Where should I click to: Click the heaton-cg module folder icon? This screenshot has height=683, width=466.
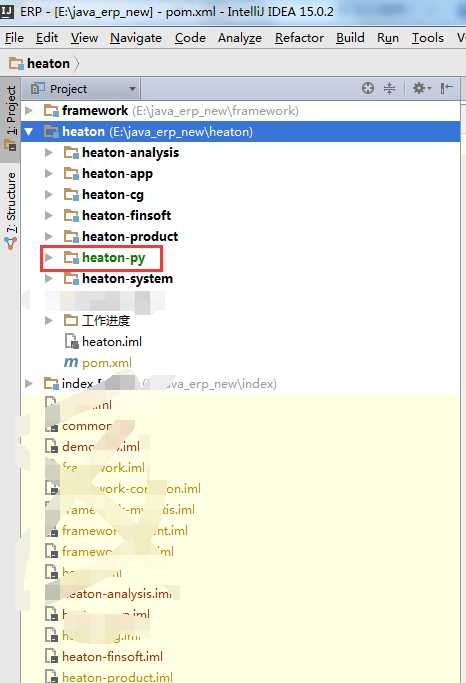pos(71,194)
